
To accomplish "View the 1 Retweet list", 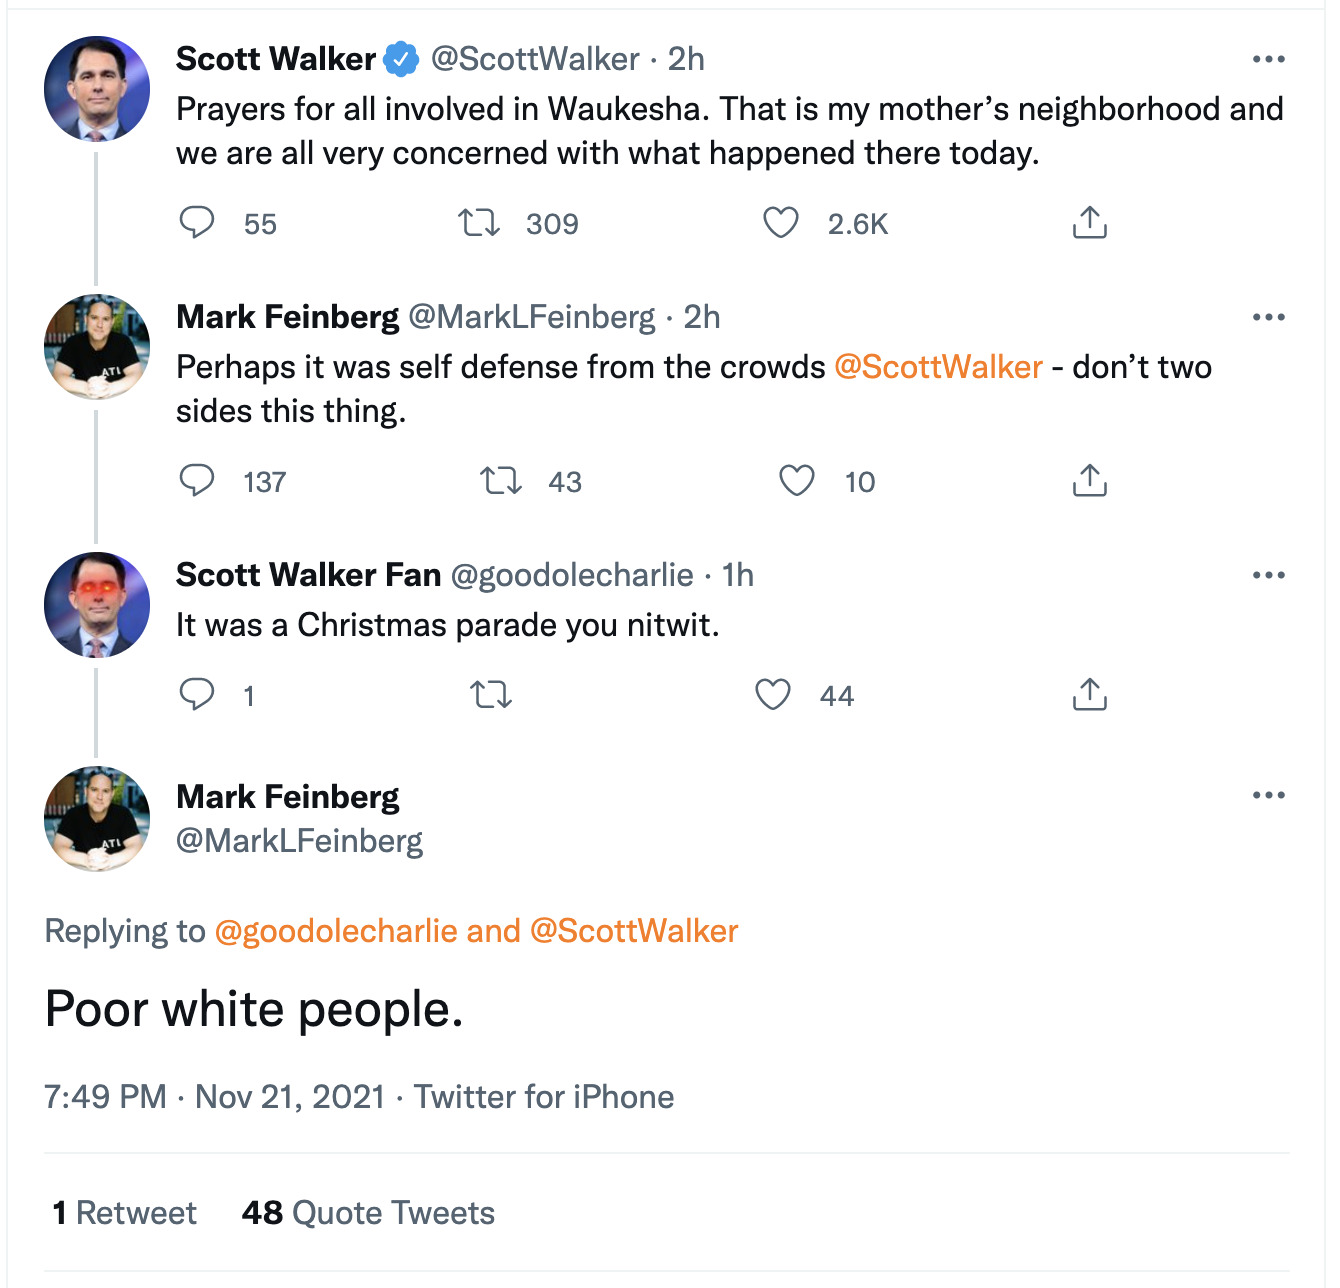I will 125,1213.
